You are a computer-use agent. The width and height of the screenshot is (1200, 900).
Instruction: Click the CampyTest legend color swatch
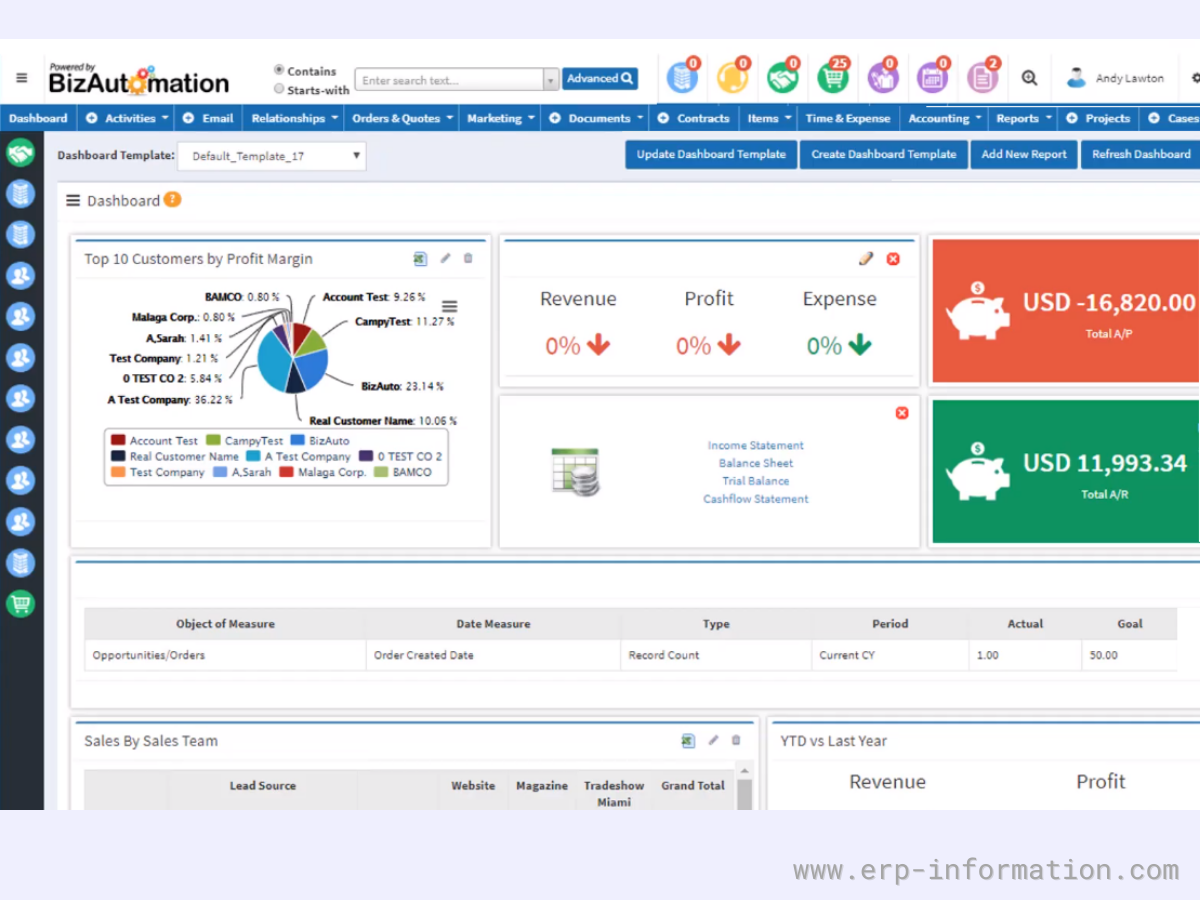point(213,440)
